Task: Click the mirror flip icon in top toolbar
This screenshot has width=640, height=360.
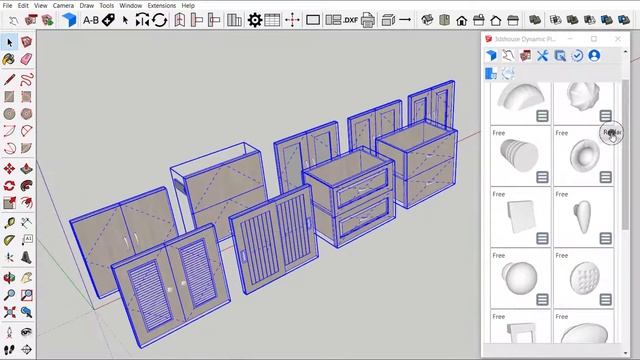Action: [142, 20]
